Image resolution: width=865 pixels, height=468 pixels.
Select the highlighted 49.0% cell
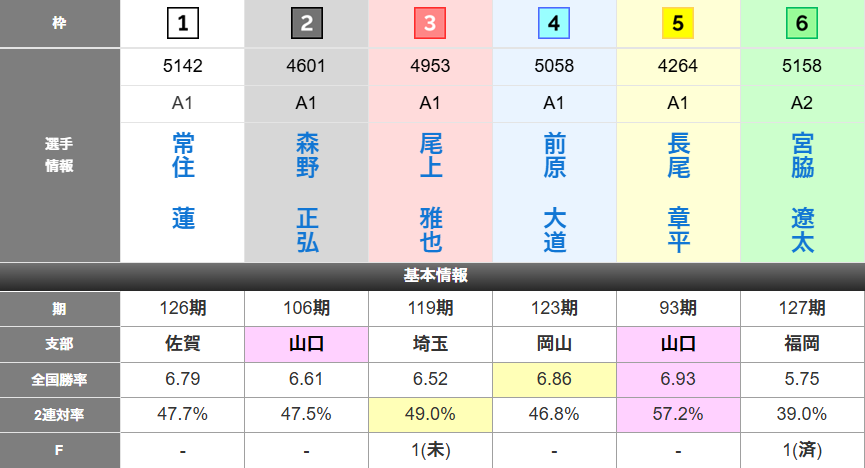click(430, 414)
